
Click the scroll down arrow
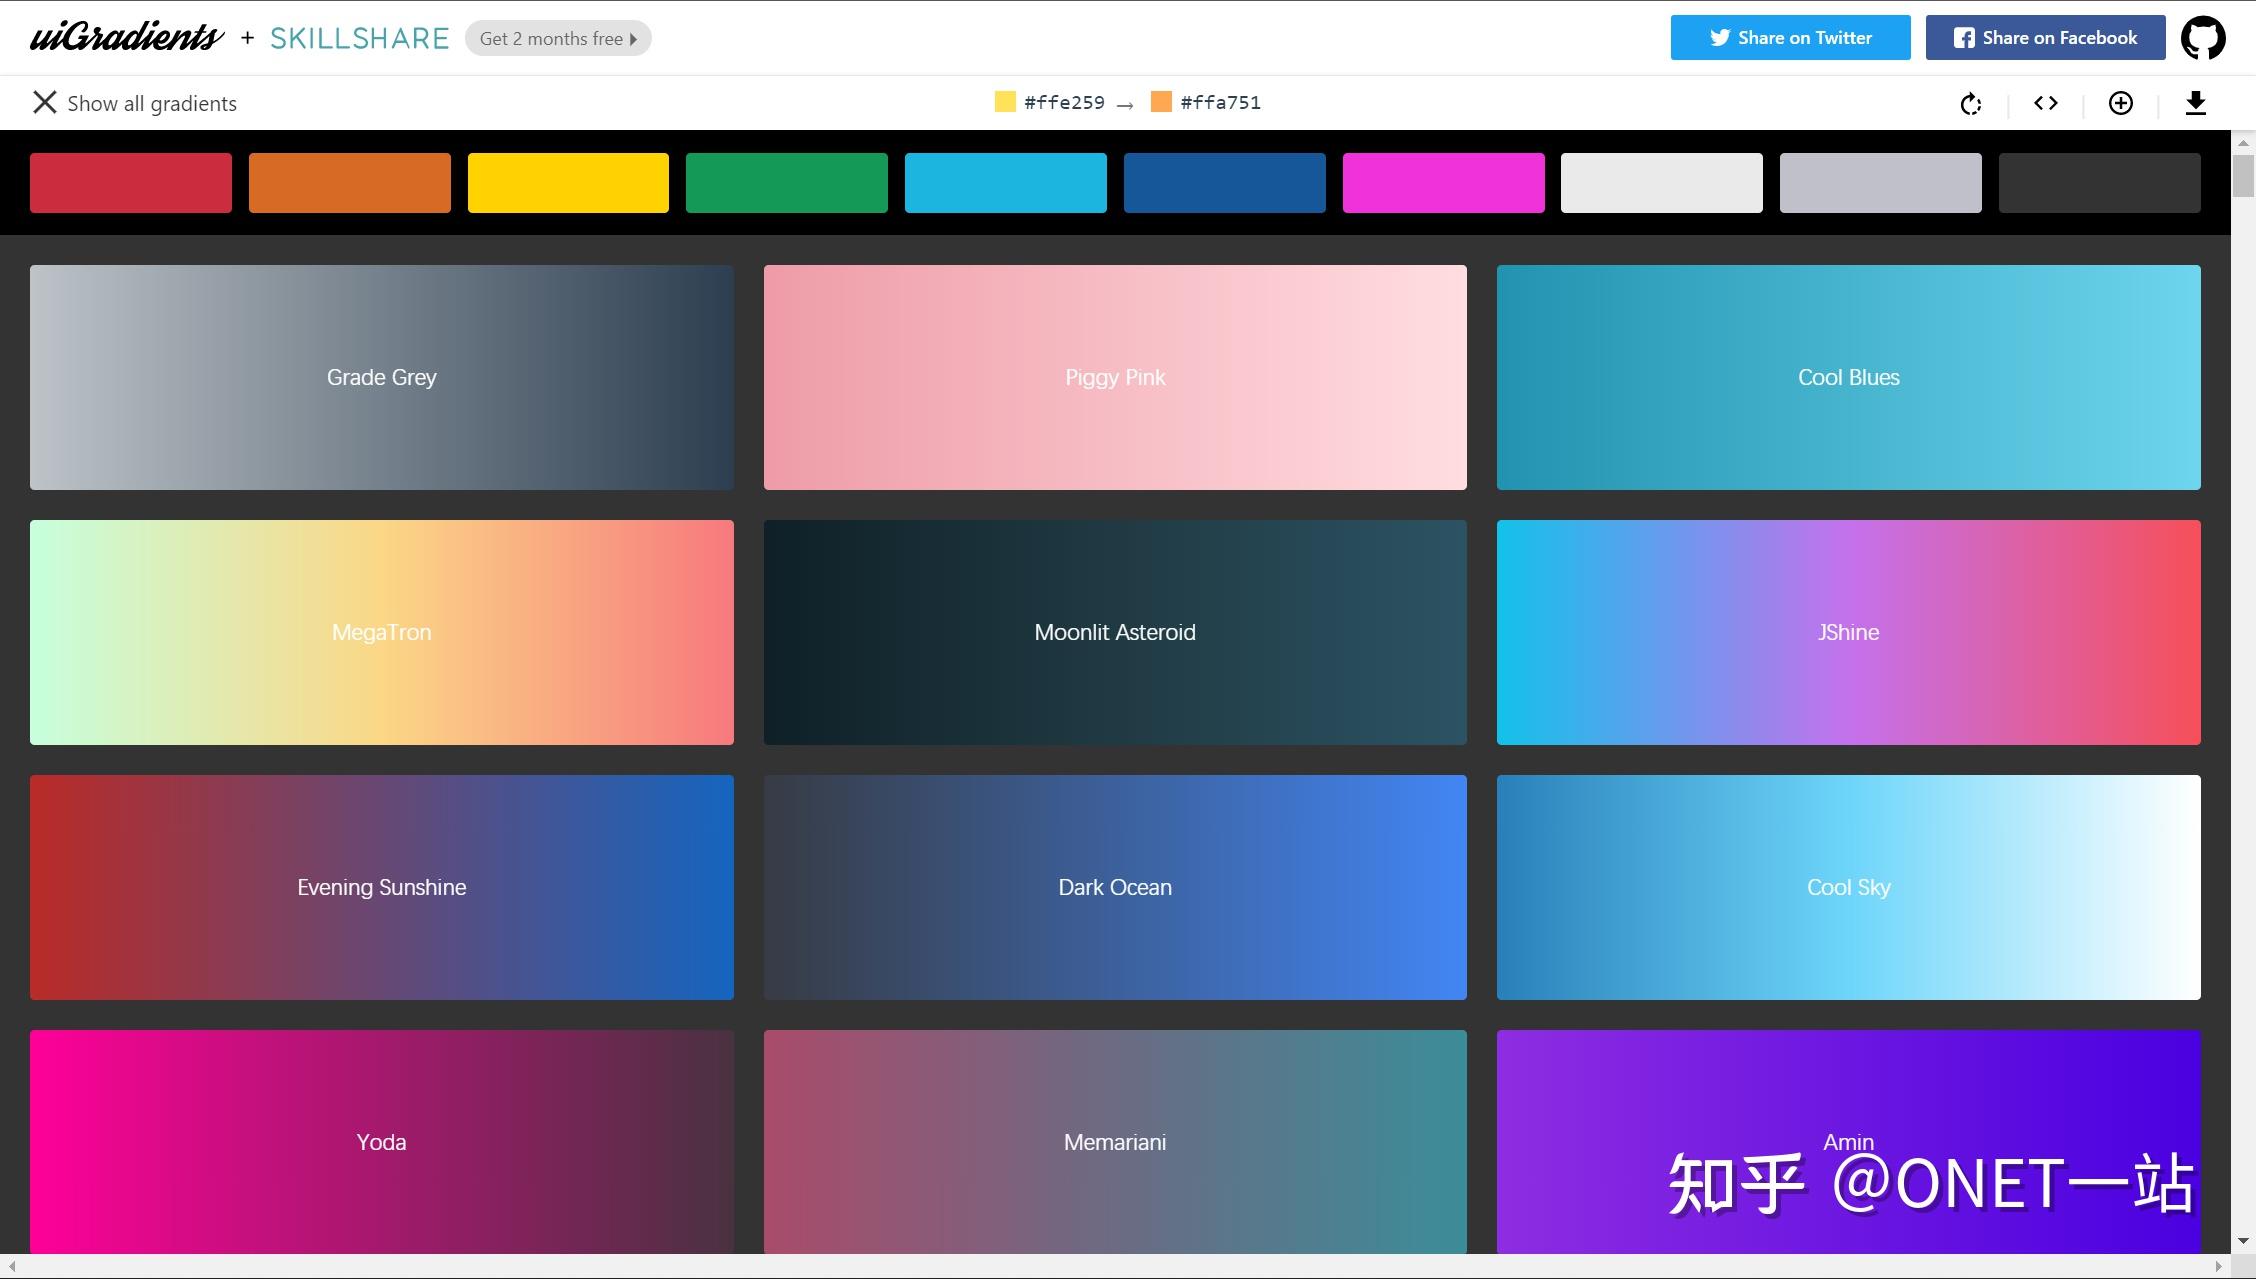[x=2243, y=1241]
